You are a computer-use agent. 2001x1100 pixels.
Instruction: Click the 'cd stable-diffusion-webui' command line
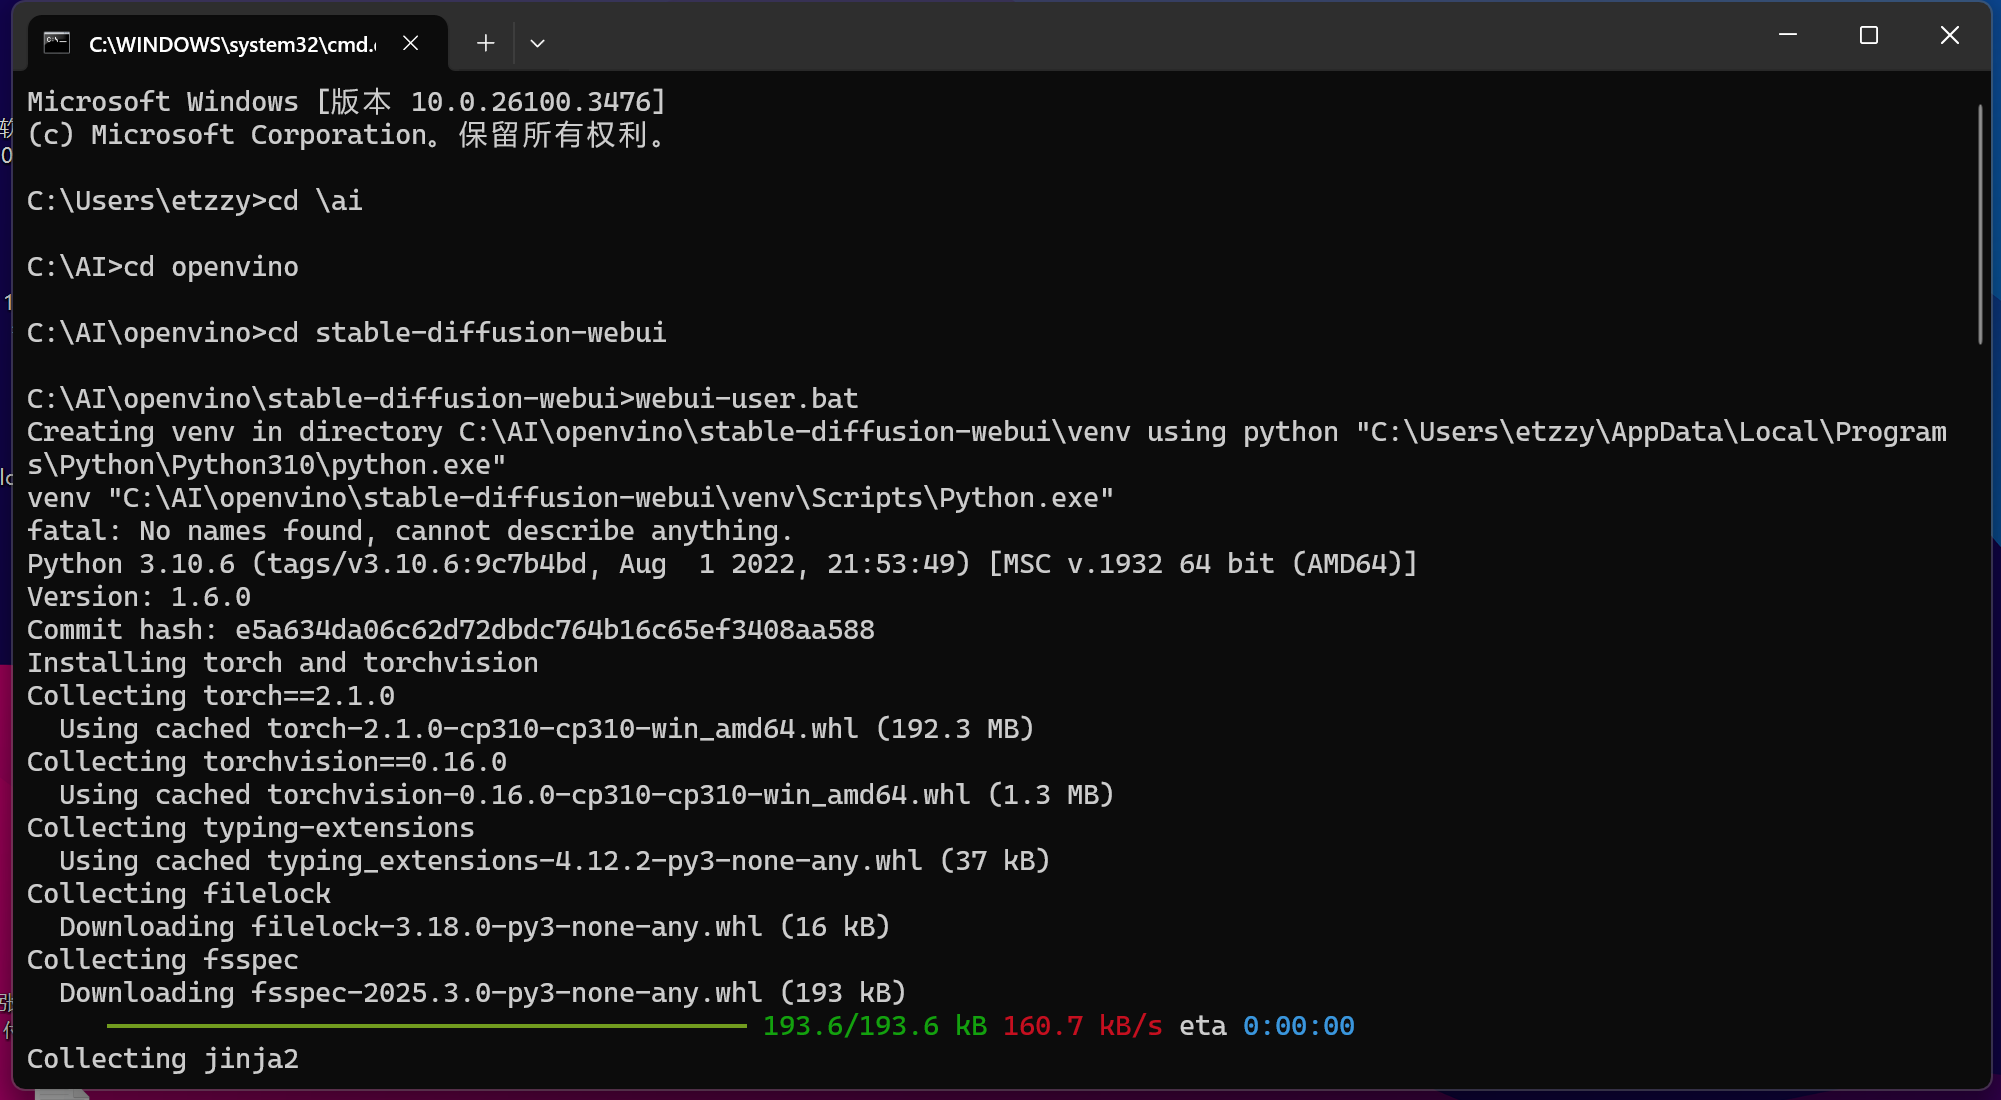[347, 333]
